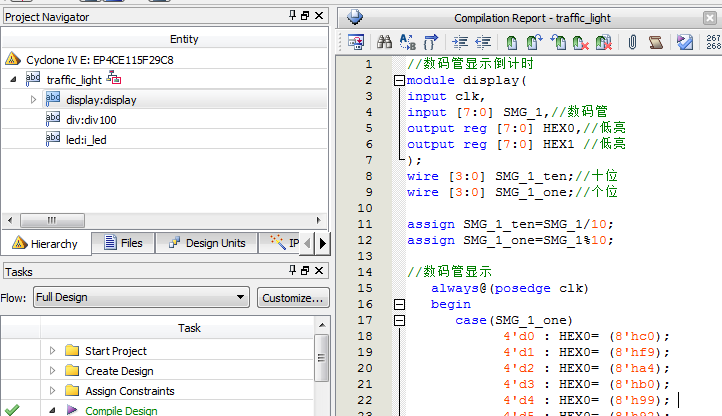Click the binoculars Find icon
Screen dimensions: 722x416
(384, 42)
